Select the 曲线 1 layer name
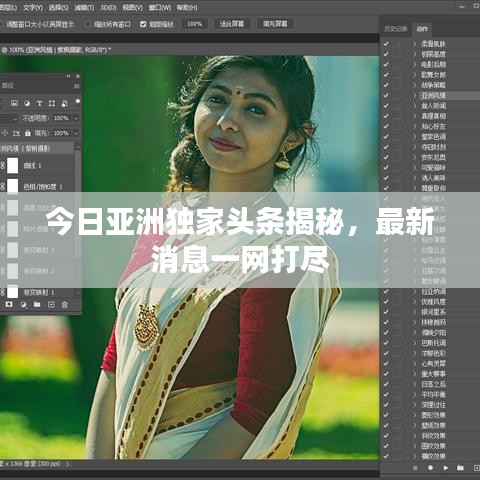 (32, 166)
